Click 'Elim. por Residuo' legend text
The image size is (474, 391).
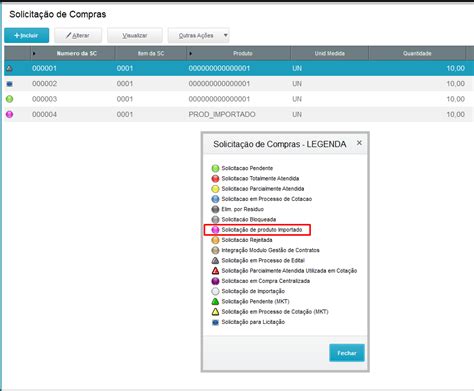click(243, 209)
